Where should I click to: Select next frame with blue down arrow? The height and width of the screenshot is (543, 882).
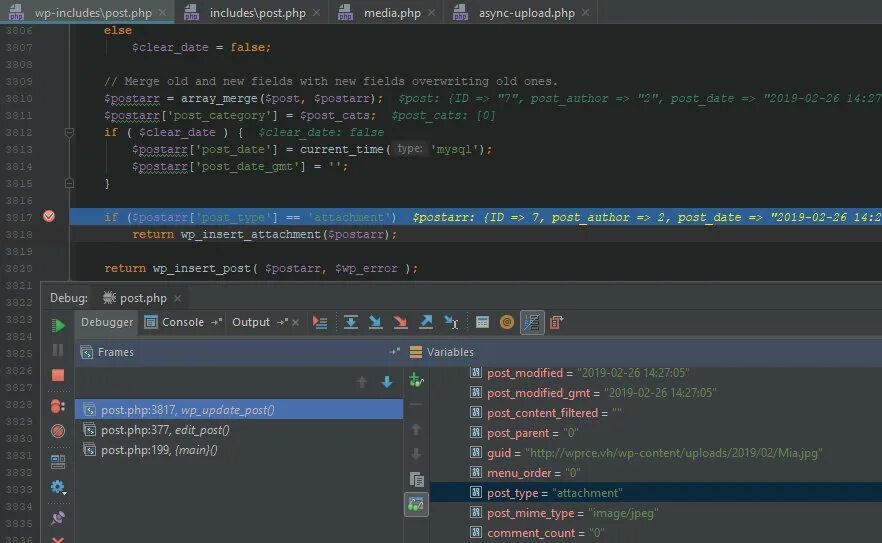click(387, 383)
